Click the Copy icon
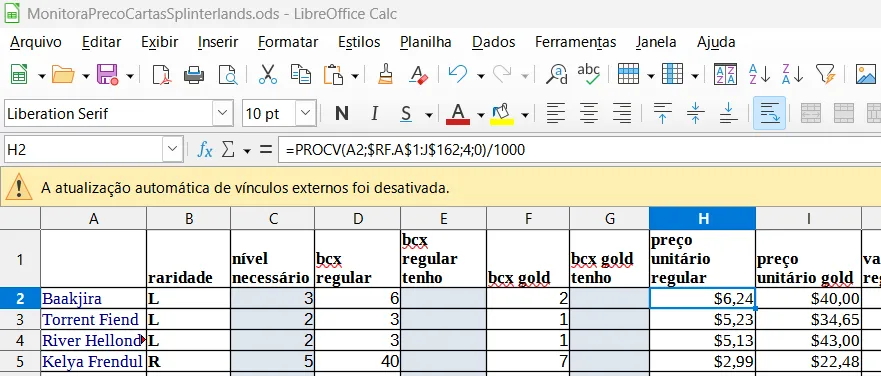 pyautogui.click(x=301, y=74)
